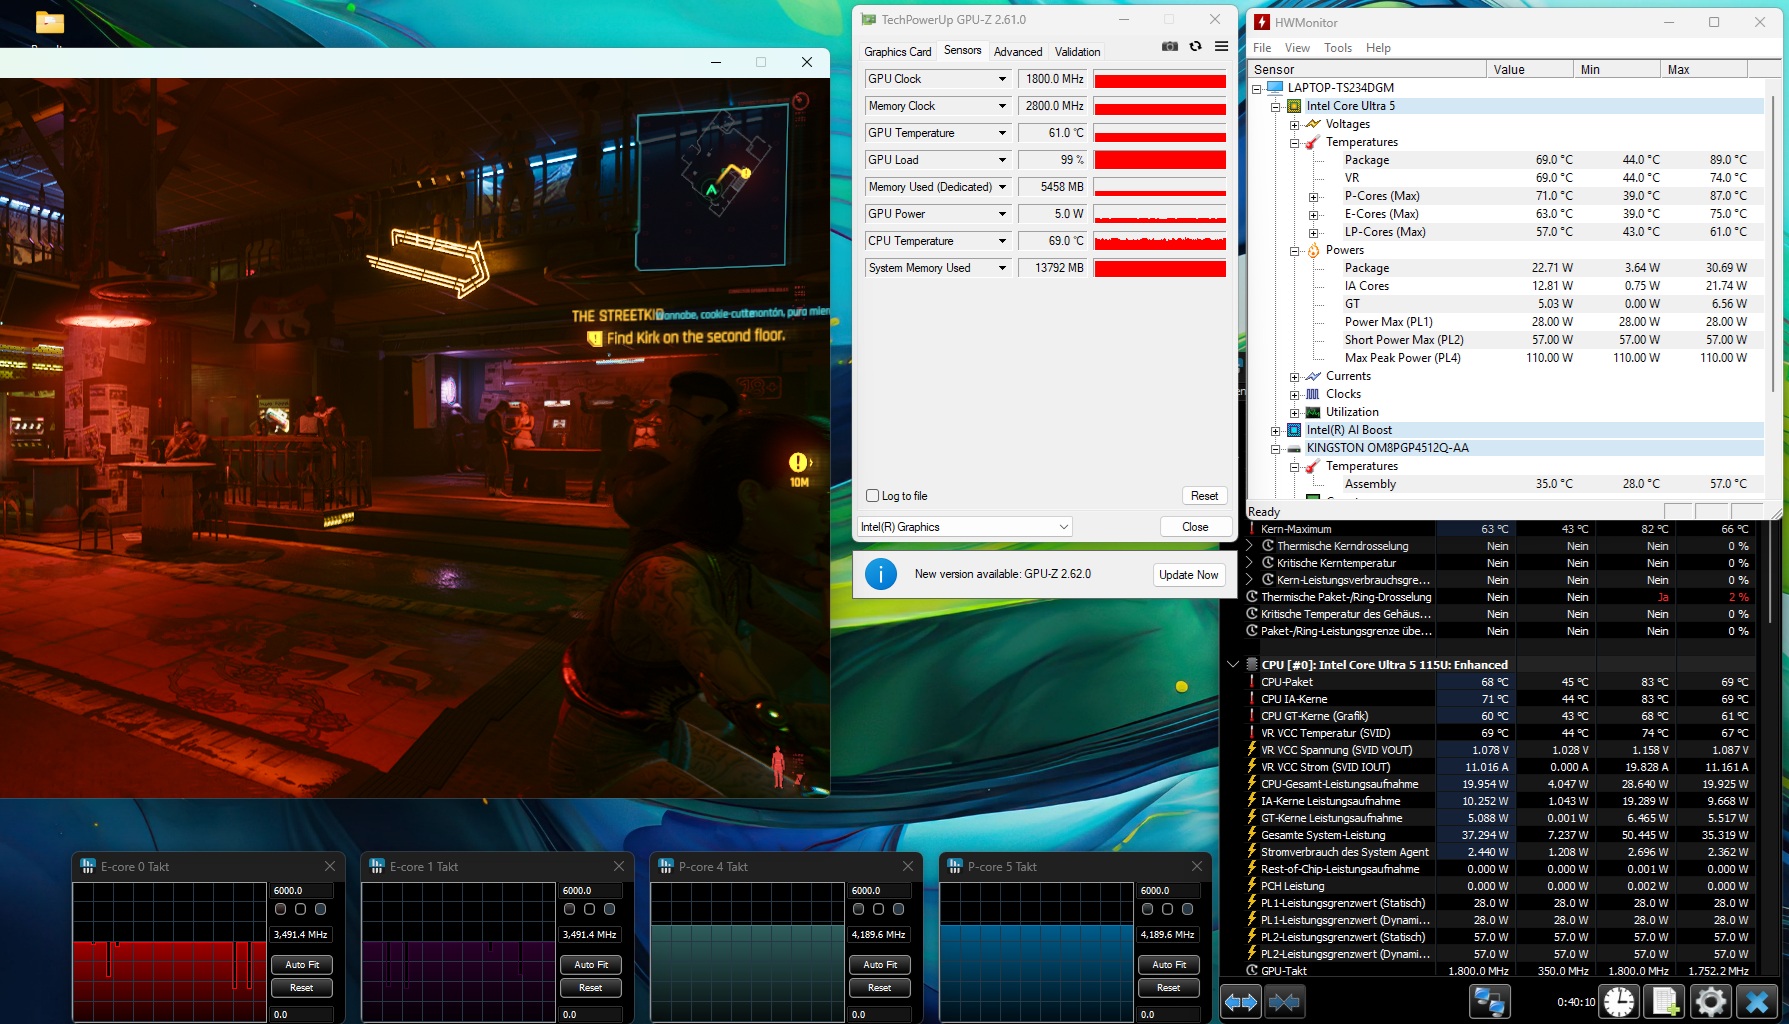Viewport: 1789px width, 1024px height.
Task: Open the network remote monitoring icon
Action: pyautogui.click(x=1489, y=1001)
